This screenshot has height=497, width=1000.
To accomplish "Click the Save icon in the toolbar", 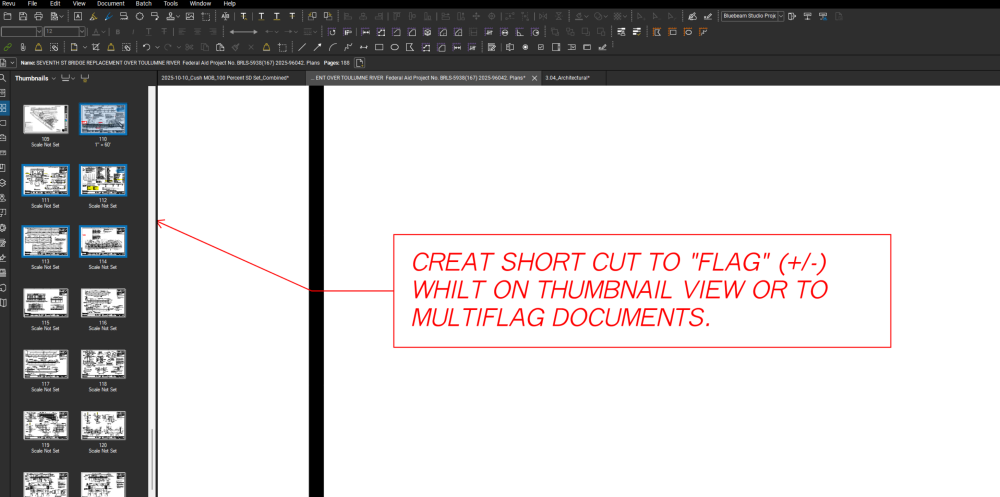I will click(23, 16).
